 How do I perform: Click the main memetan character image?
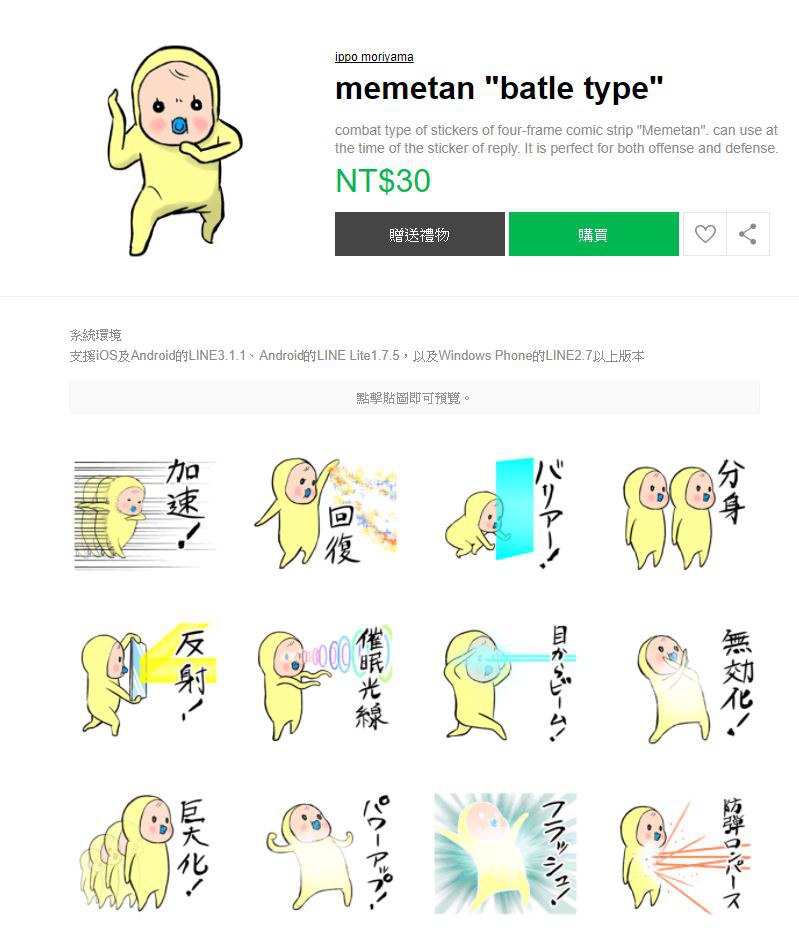175,151
